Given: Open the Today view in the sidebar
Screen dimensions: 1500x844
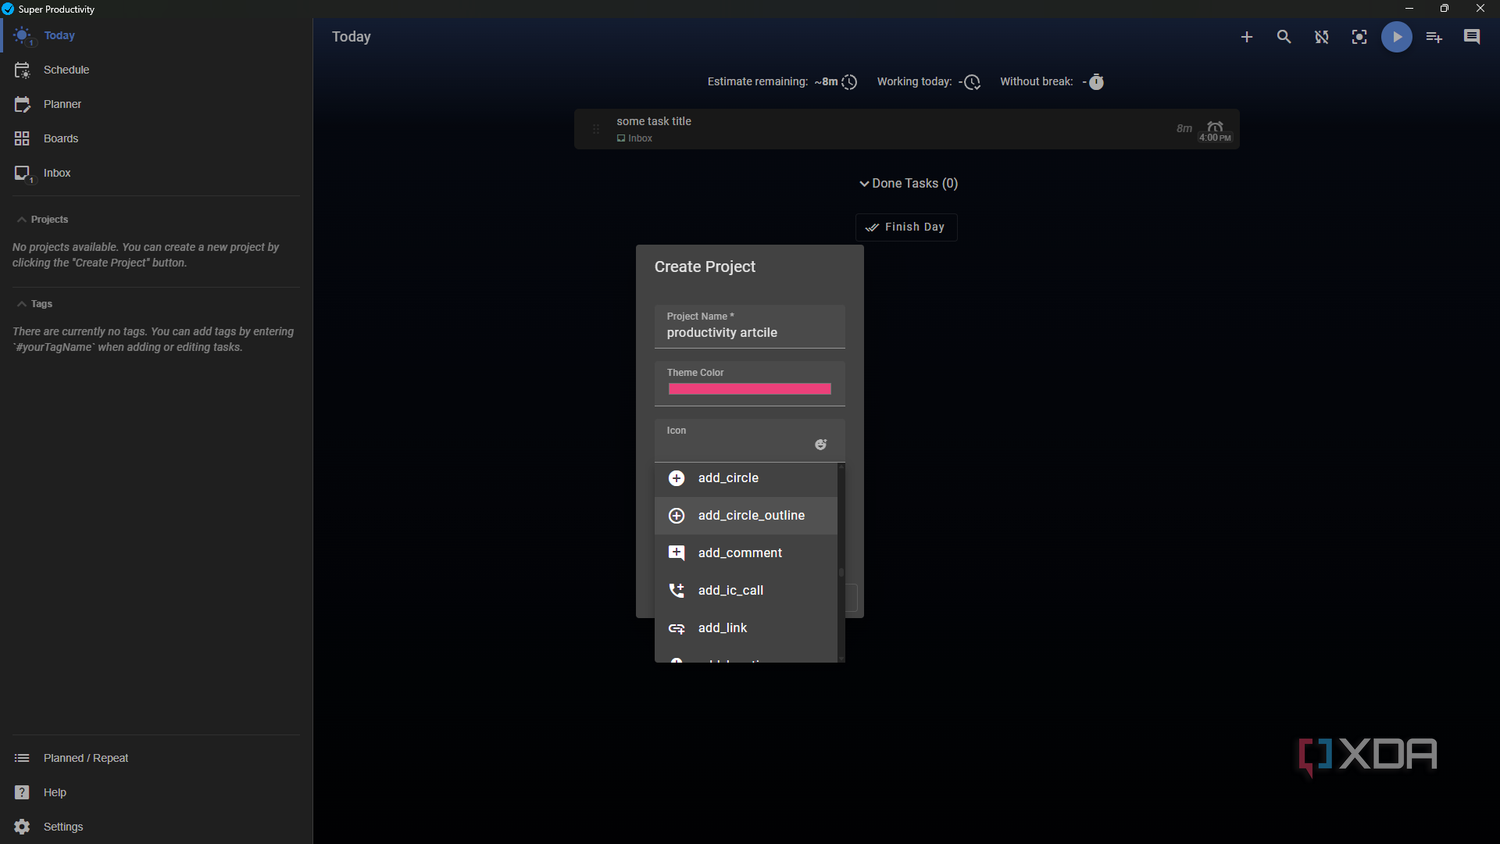Looking at the screenshot, I should [156, 36].
